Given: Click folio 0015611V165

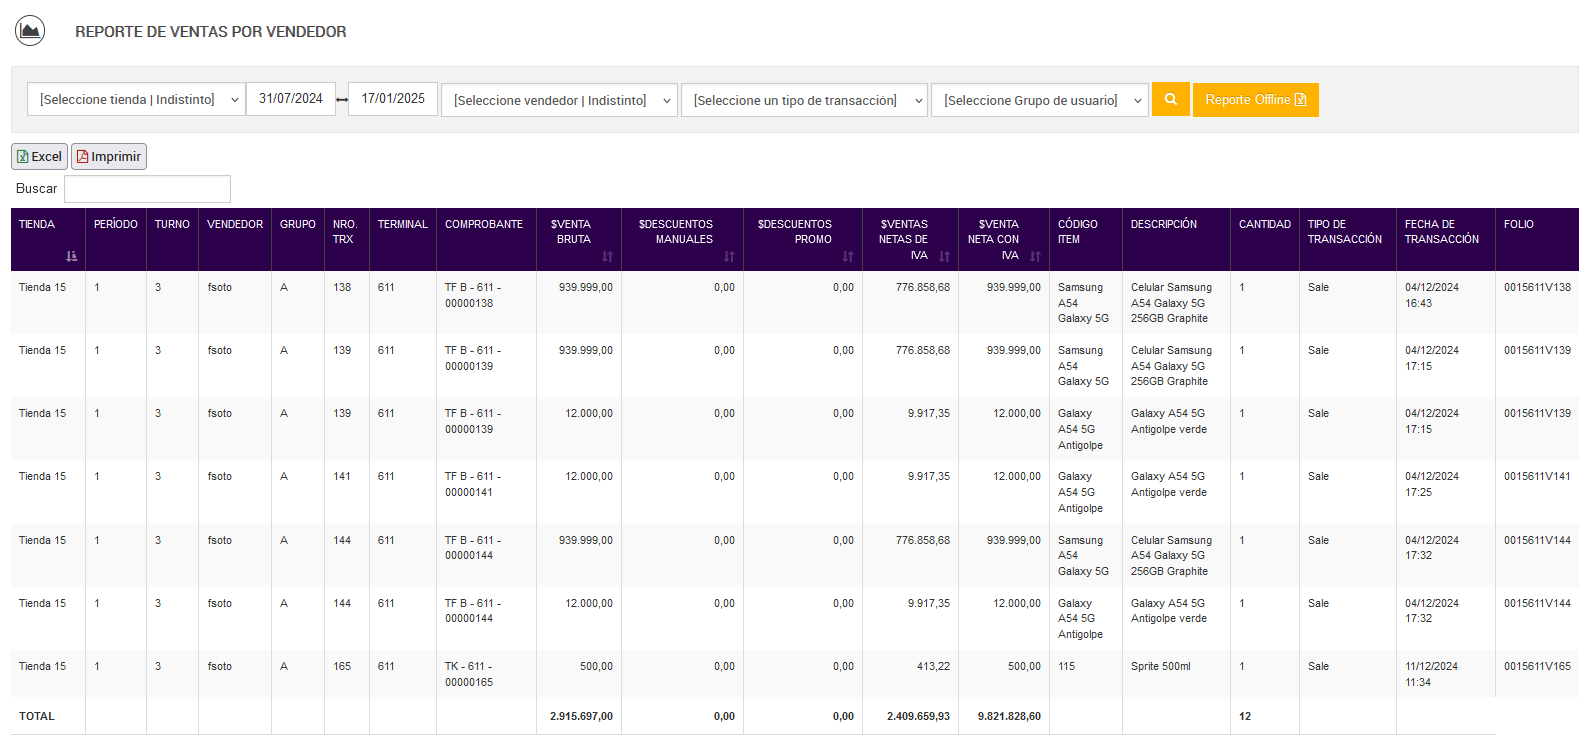Looking at the screenshot, I should pos(1537,667).
